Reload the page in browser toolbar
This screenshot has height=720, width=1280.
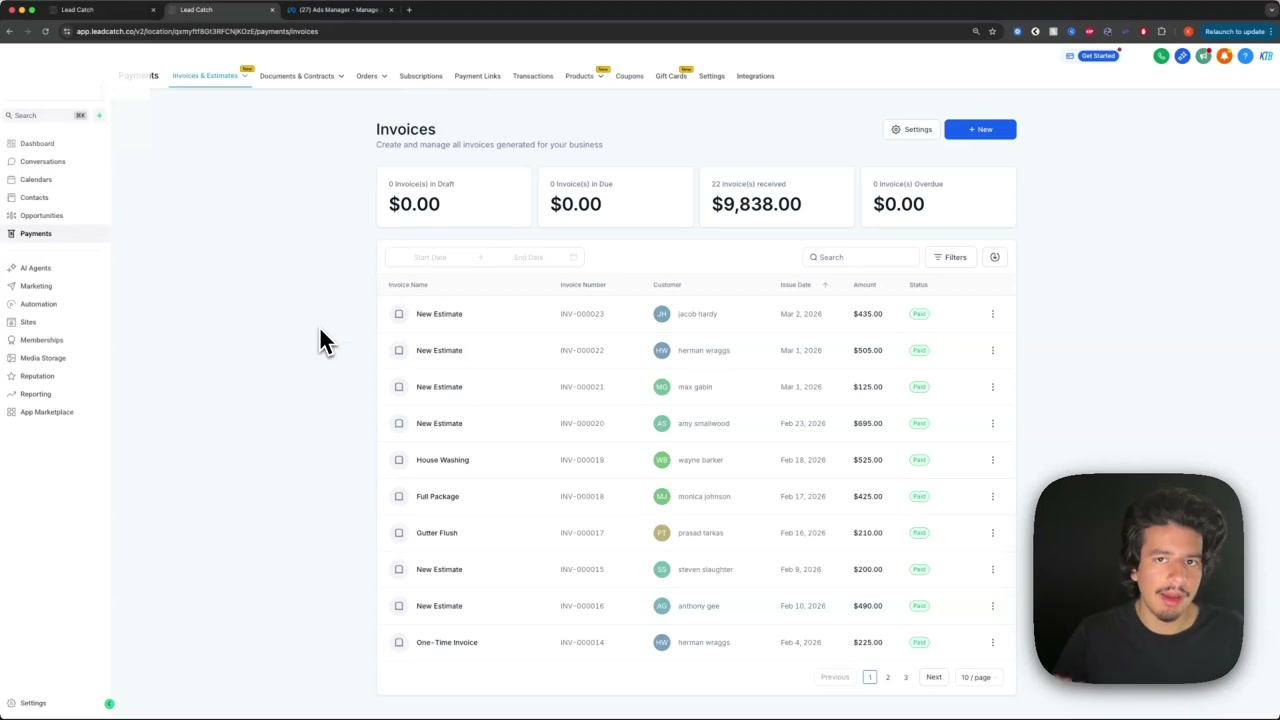pos(45,31)
